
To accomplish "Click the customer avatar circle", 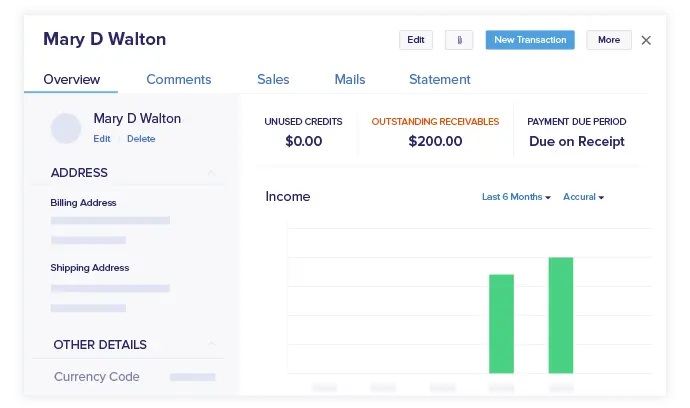I will [x=66, y=128].
